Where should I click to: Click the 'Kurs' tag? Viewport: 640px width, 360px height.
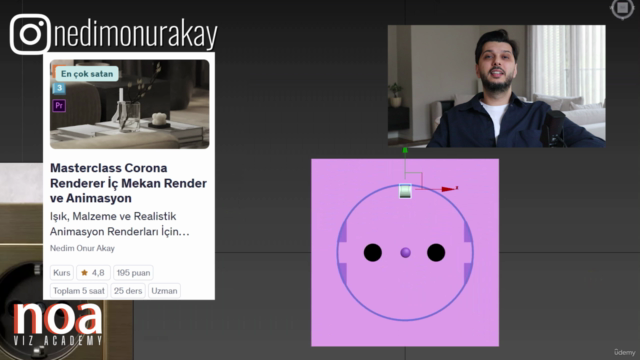[62, 273]
